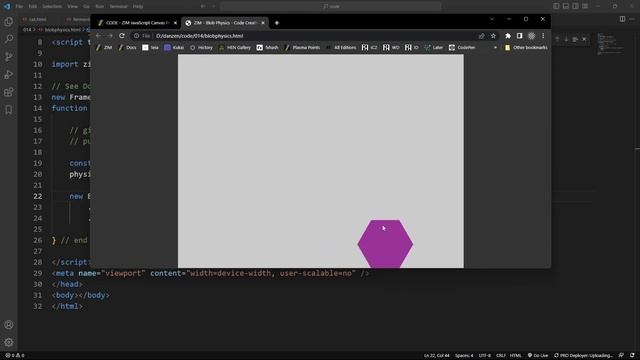Open the Kukai bookmark
640x360 pixels.
click(x=174, y=48)
